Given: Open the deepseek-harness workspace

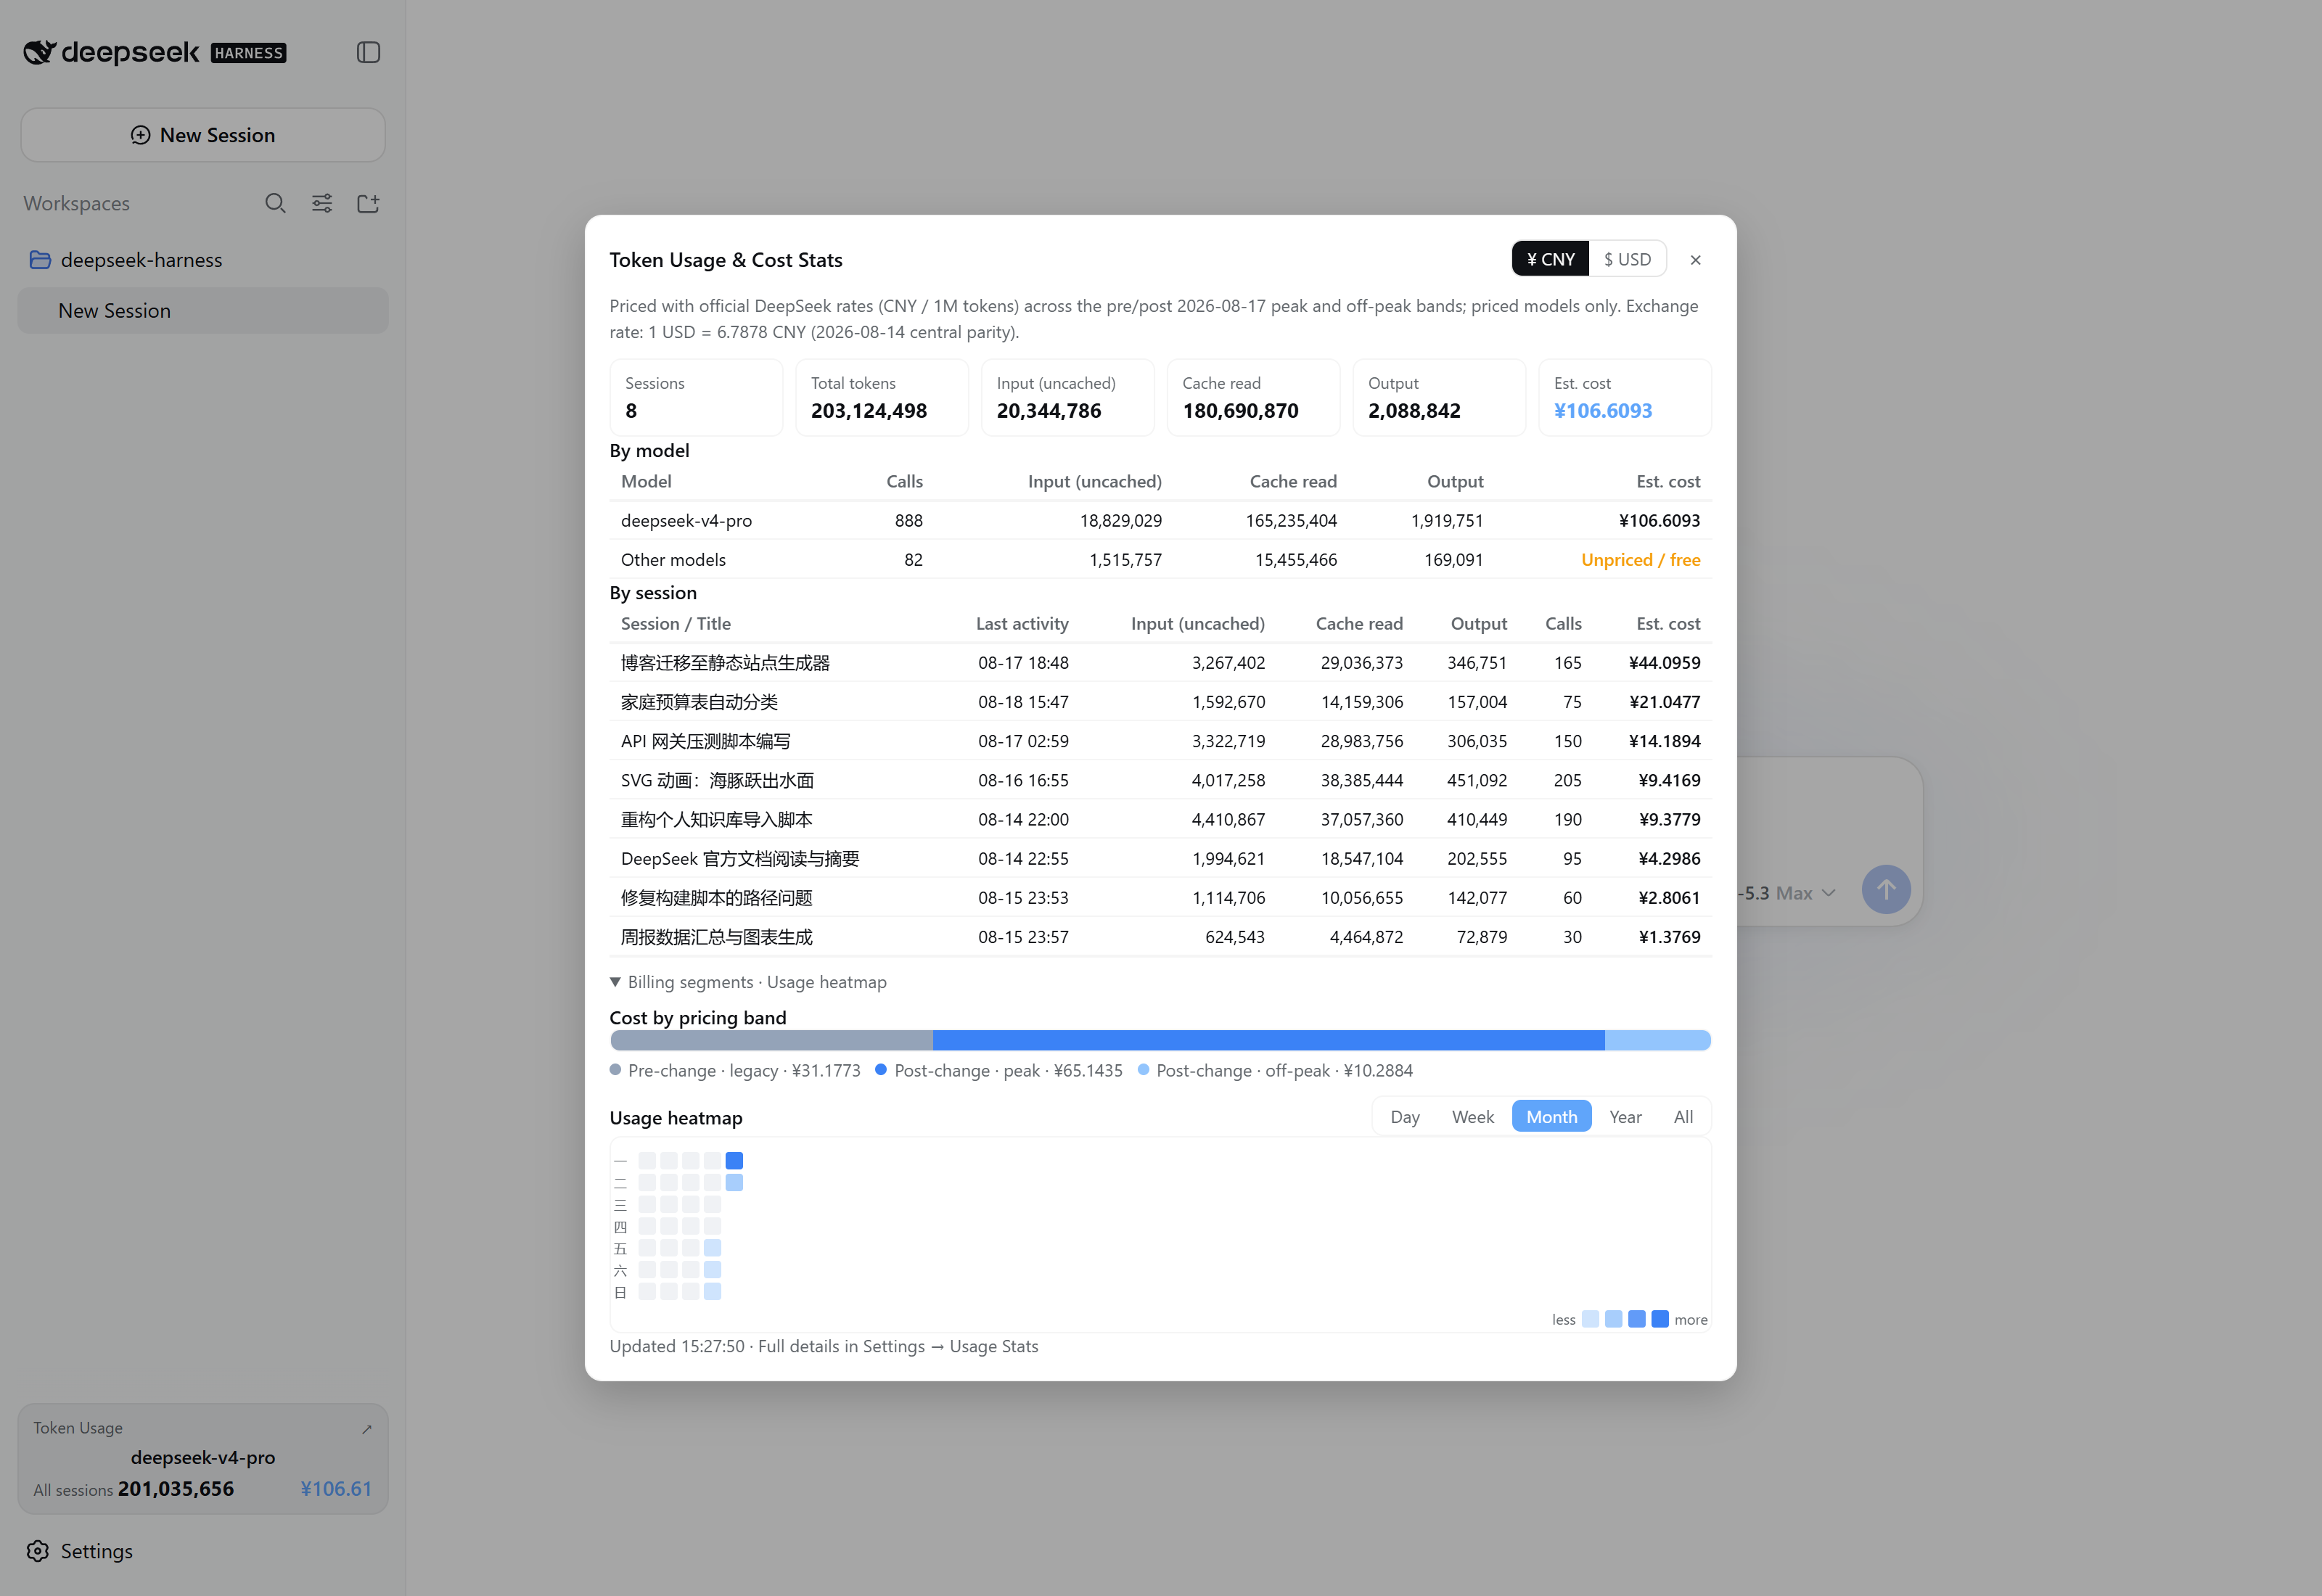Looking at the screenshot, I should click(x=203, y=260).
